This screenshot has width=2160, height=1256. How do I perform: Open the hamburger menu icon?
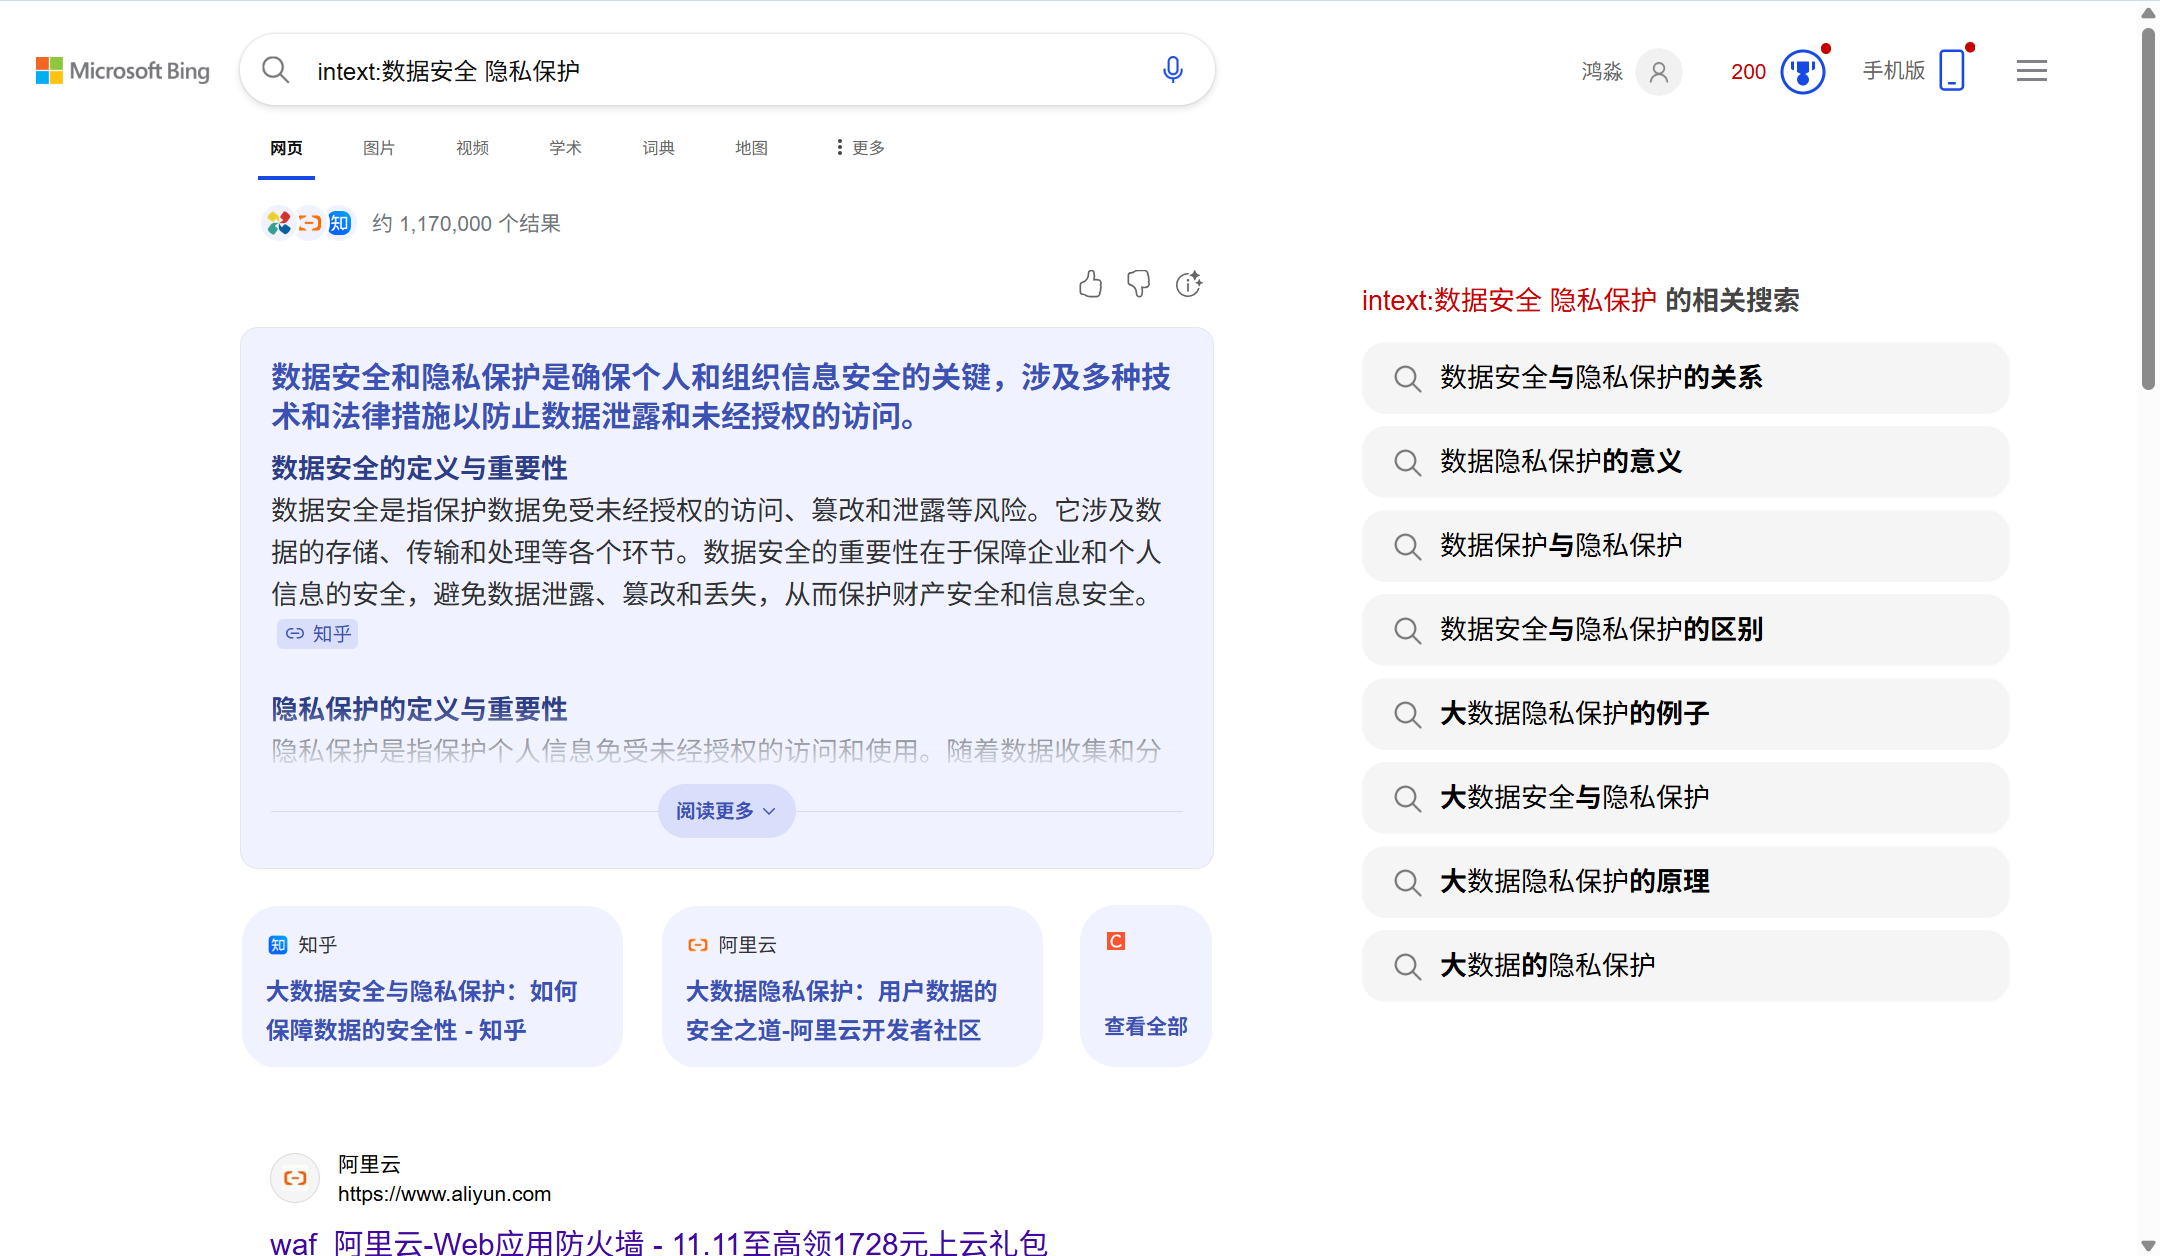point(2031,70)
